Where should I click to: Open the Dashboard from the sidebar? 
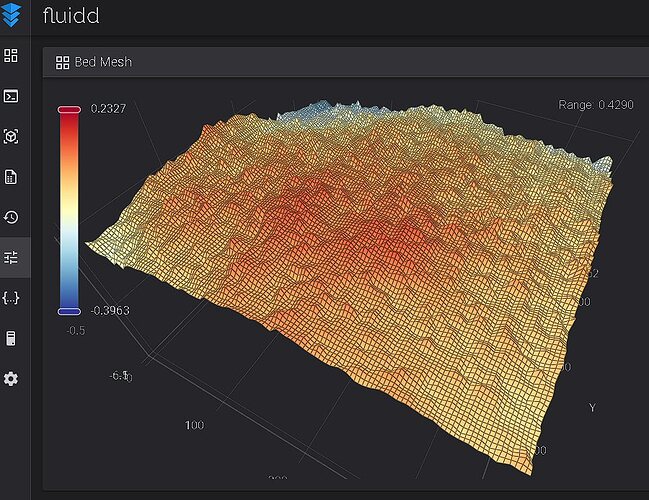tap(11, 55)
